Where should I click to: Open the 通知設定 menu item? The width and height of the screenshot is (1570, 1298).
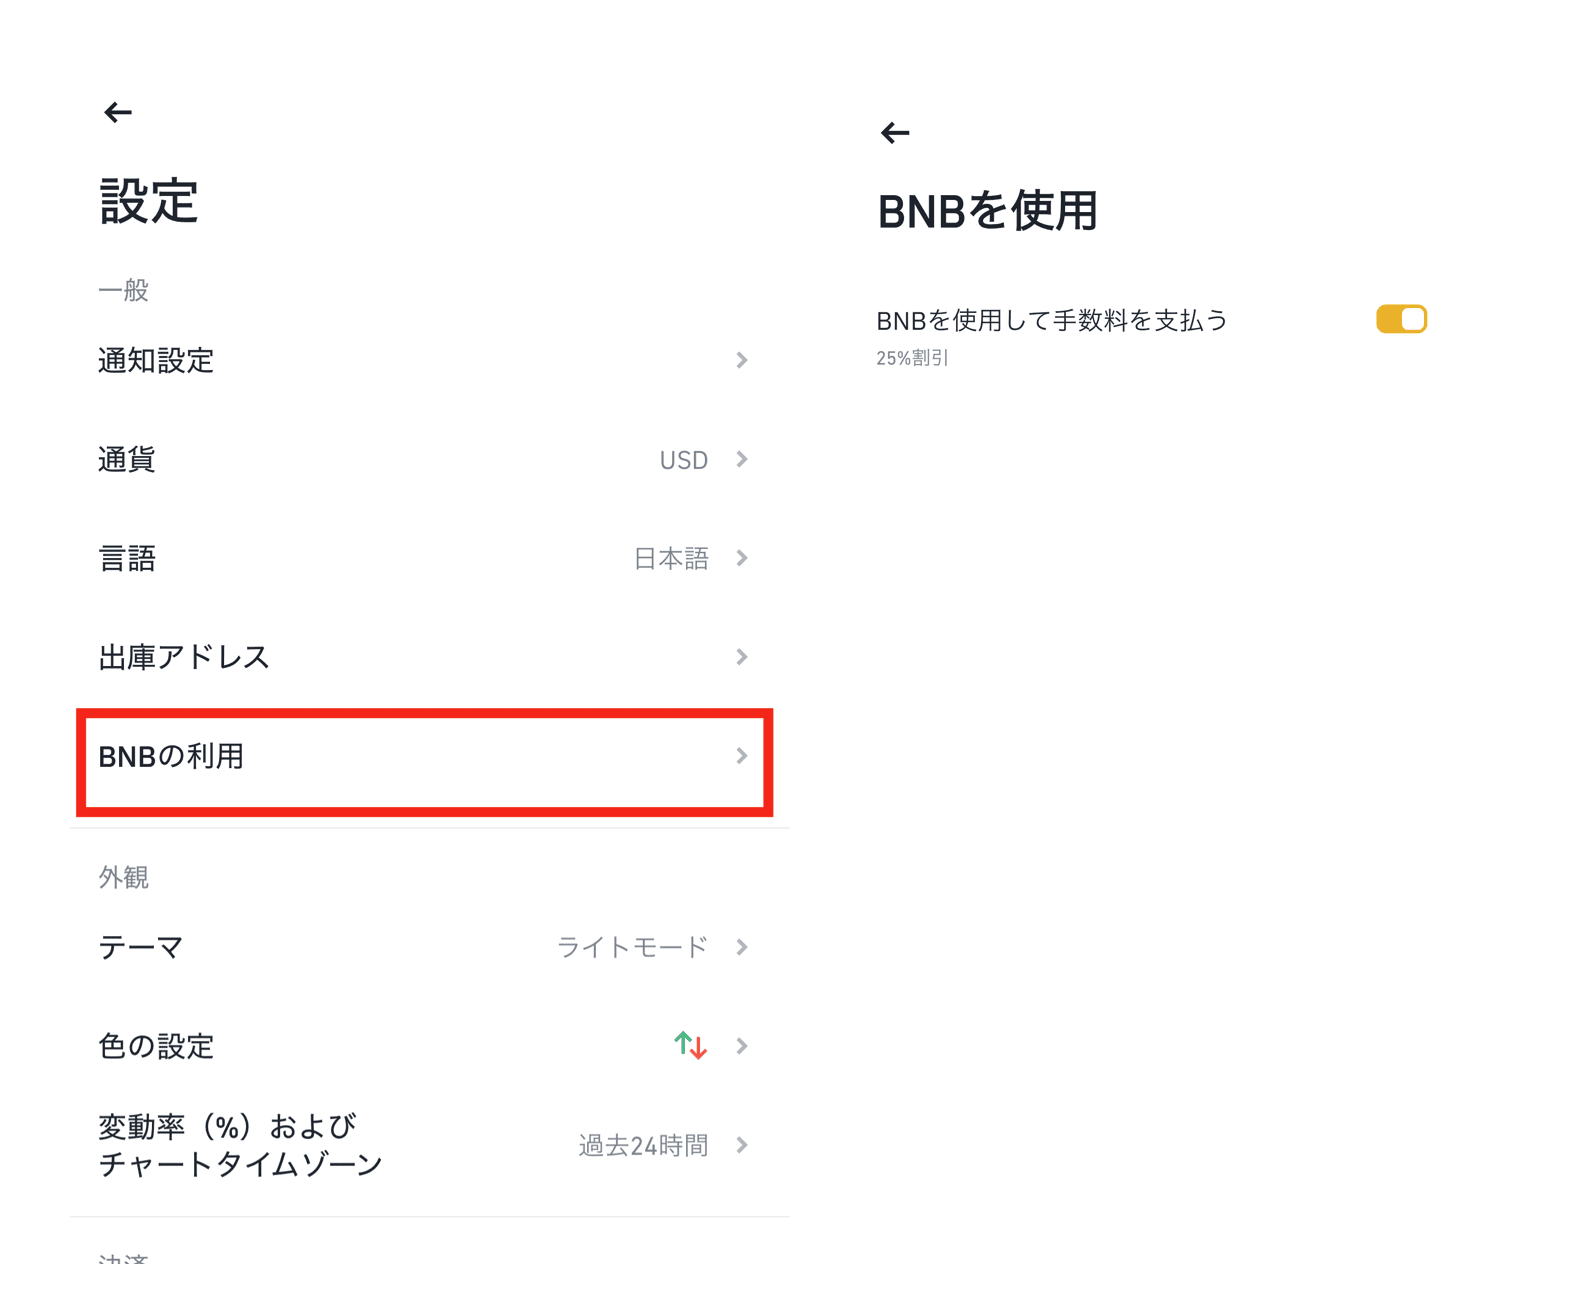pos(424,360)
